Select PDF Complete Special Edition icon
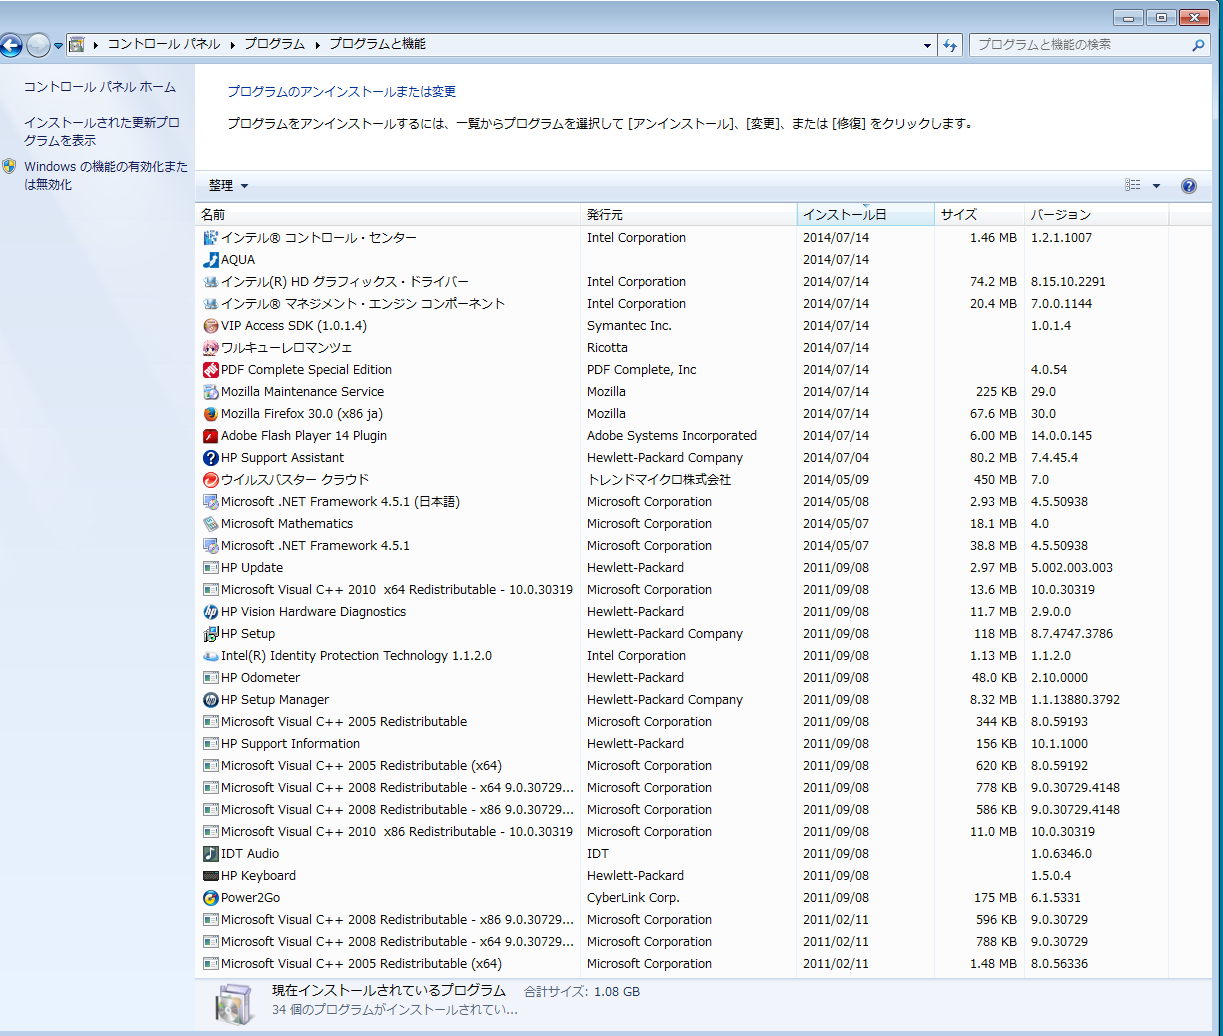Screen dimensions: 1223x1036 (x=210, y=370)
